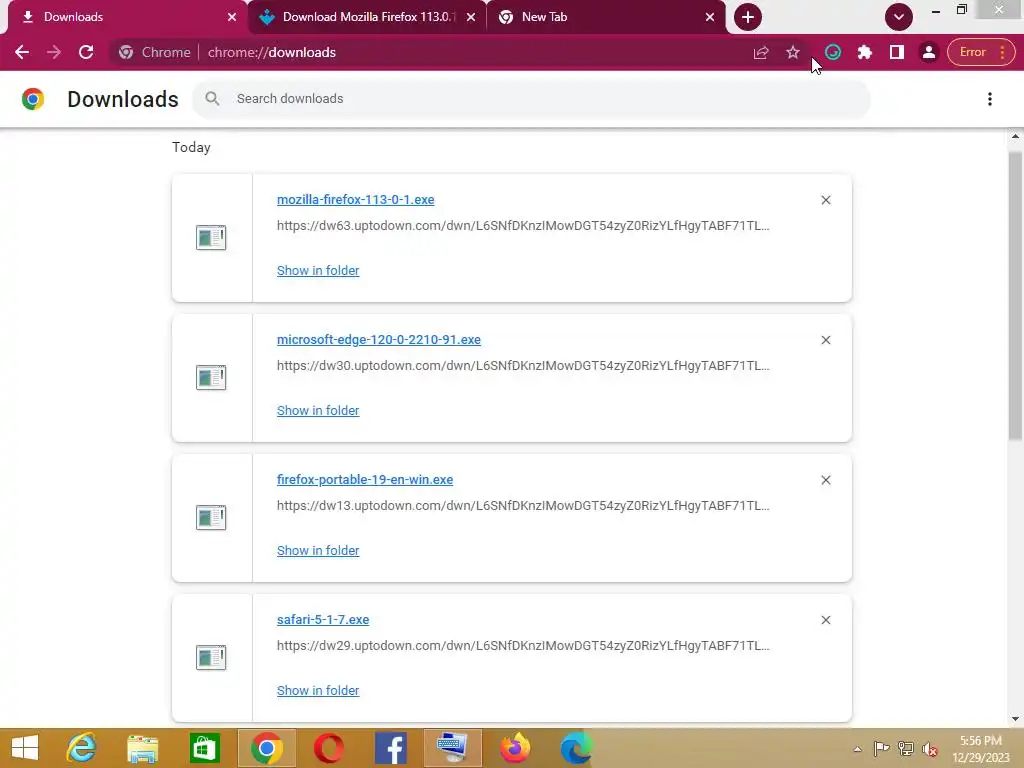Bookmark this tab with star icon

(x=793, y=52)
